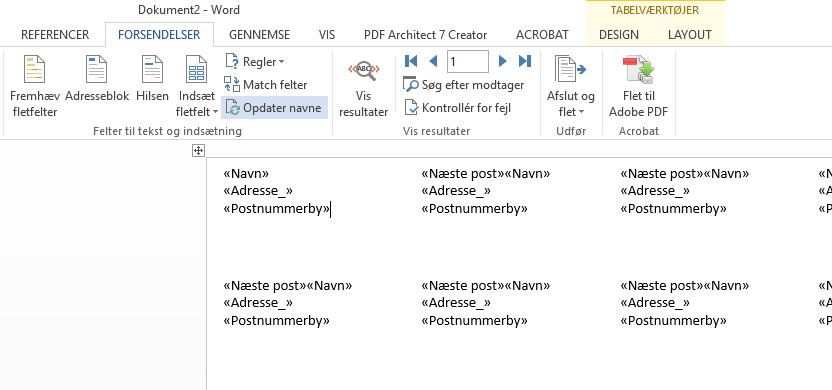
Task: Jump to the last record
Action: coord(525,61)
